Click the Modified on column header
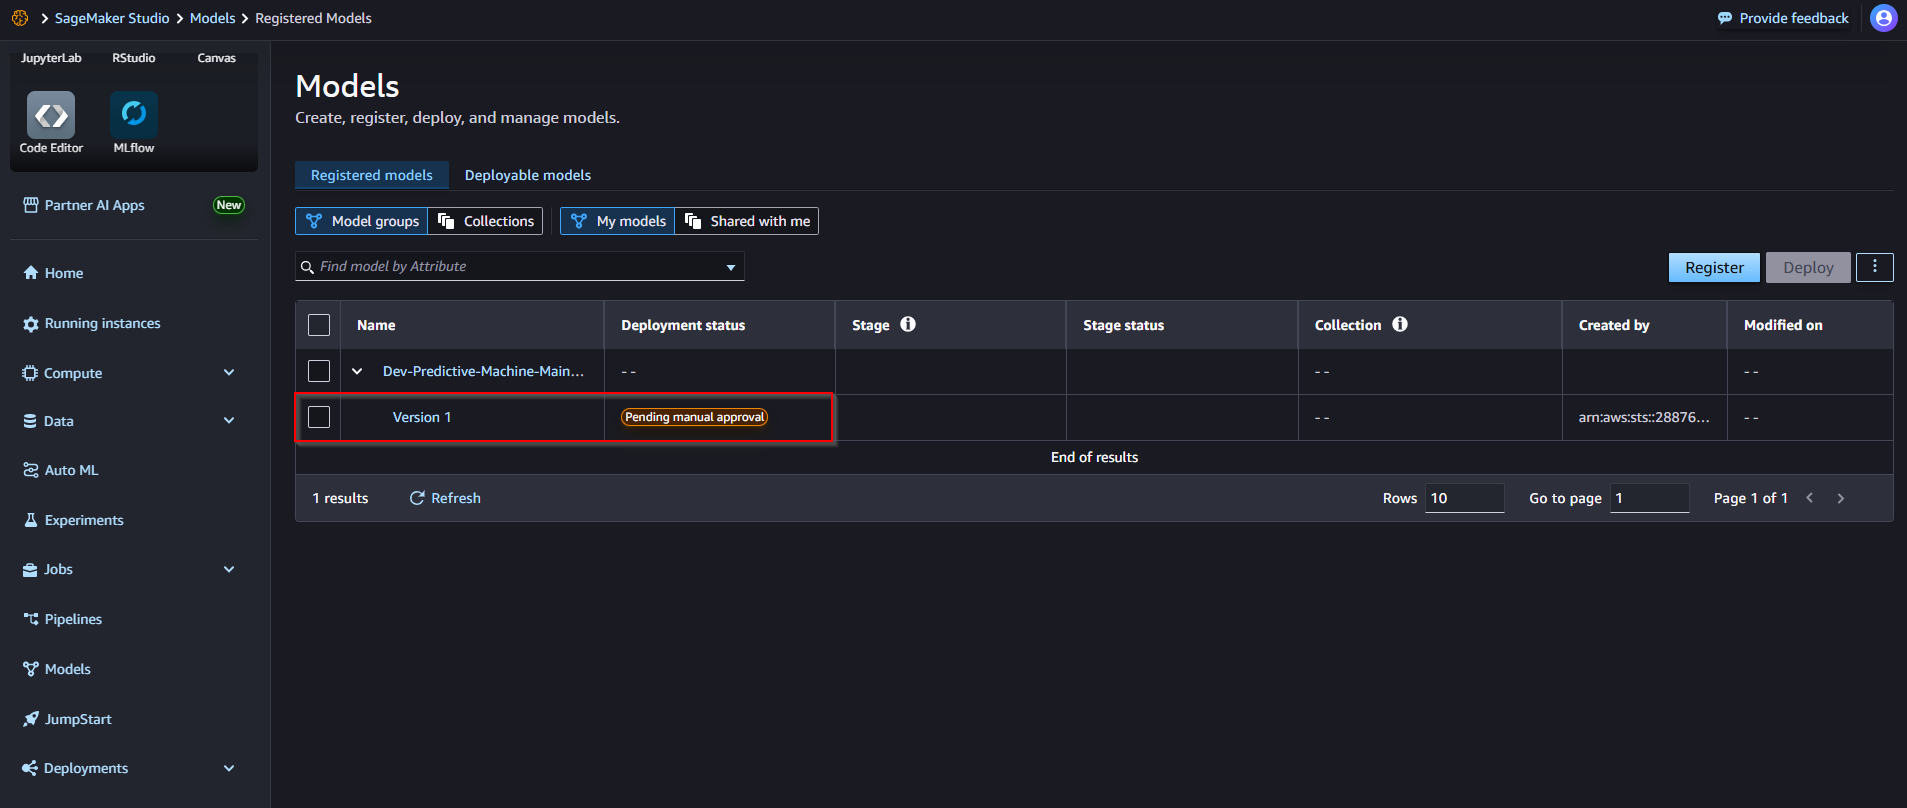 pos(1783,325)
